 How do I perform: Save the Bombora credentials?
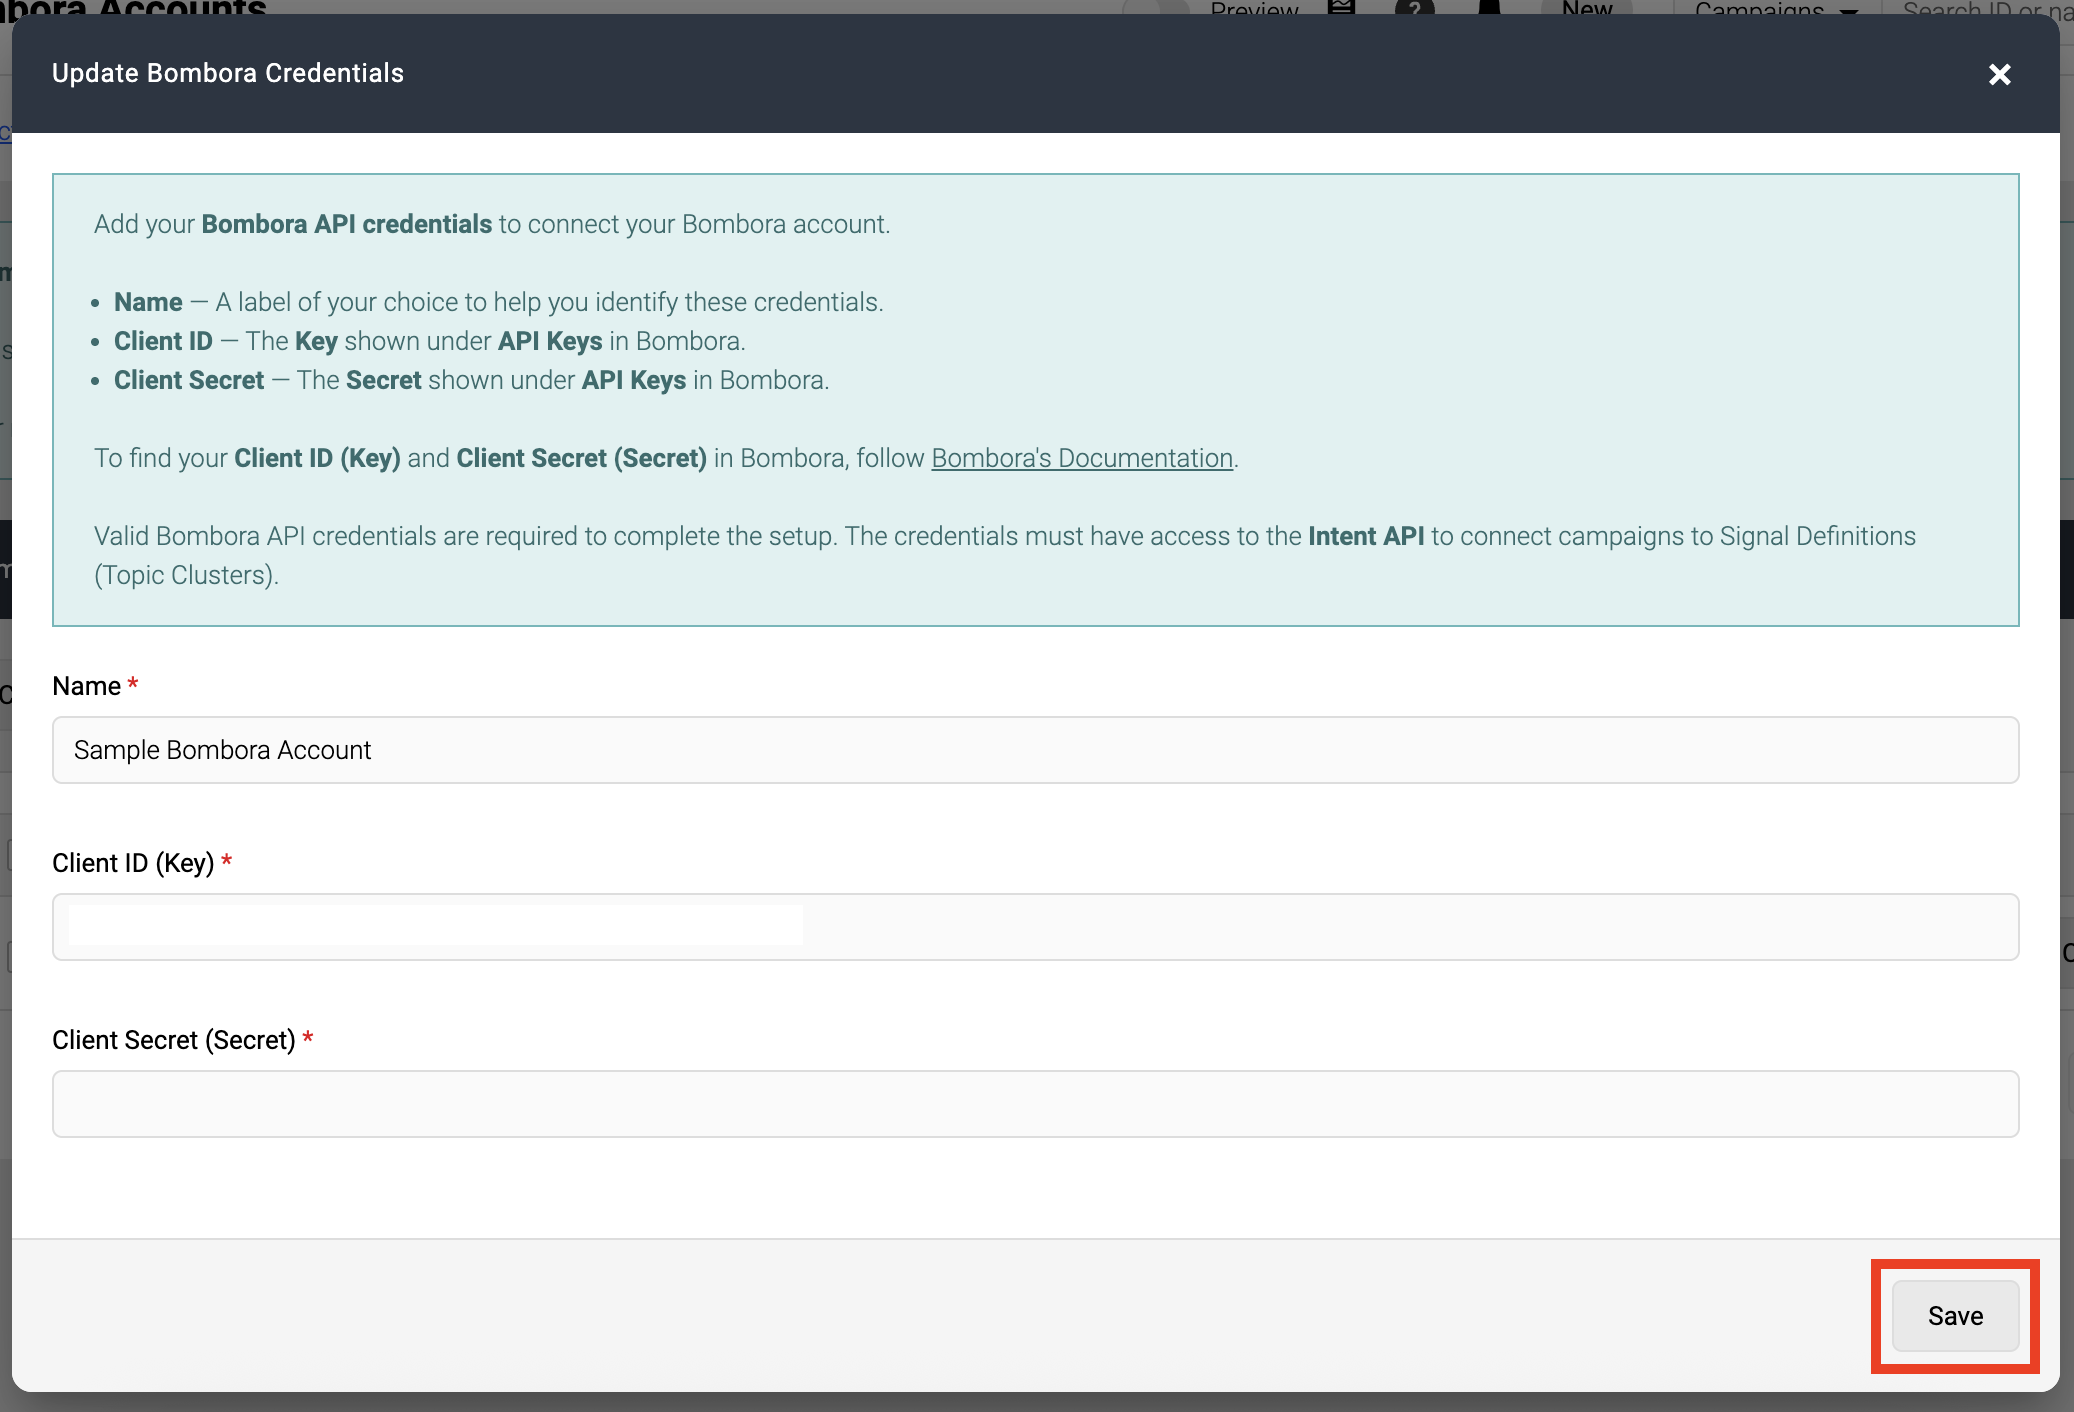pyautogui.click(x=1955, y=1316)
